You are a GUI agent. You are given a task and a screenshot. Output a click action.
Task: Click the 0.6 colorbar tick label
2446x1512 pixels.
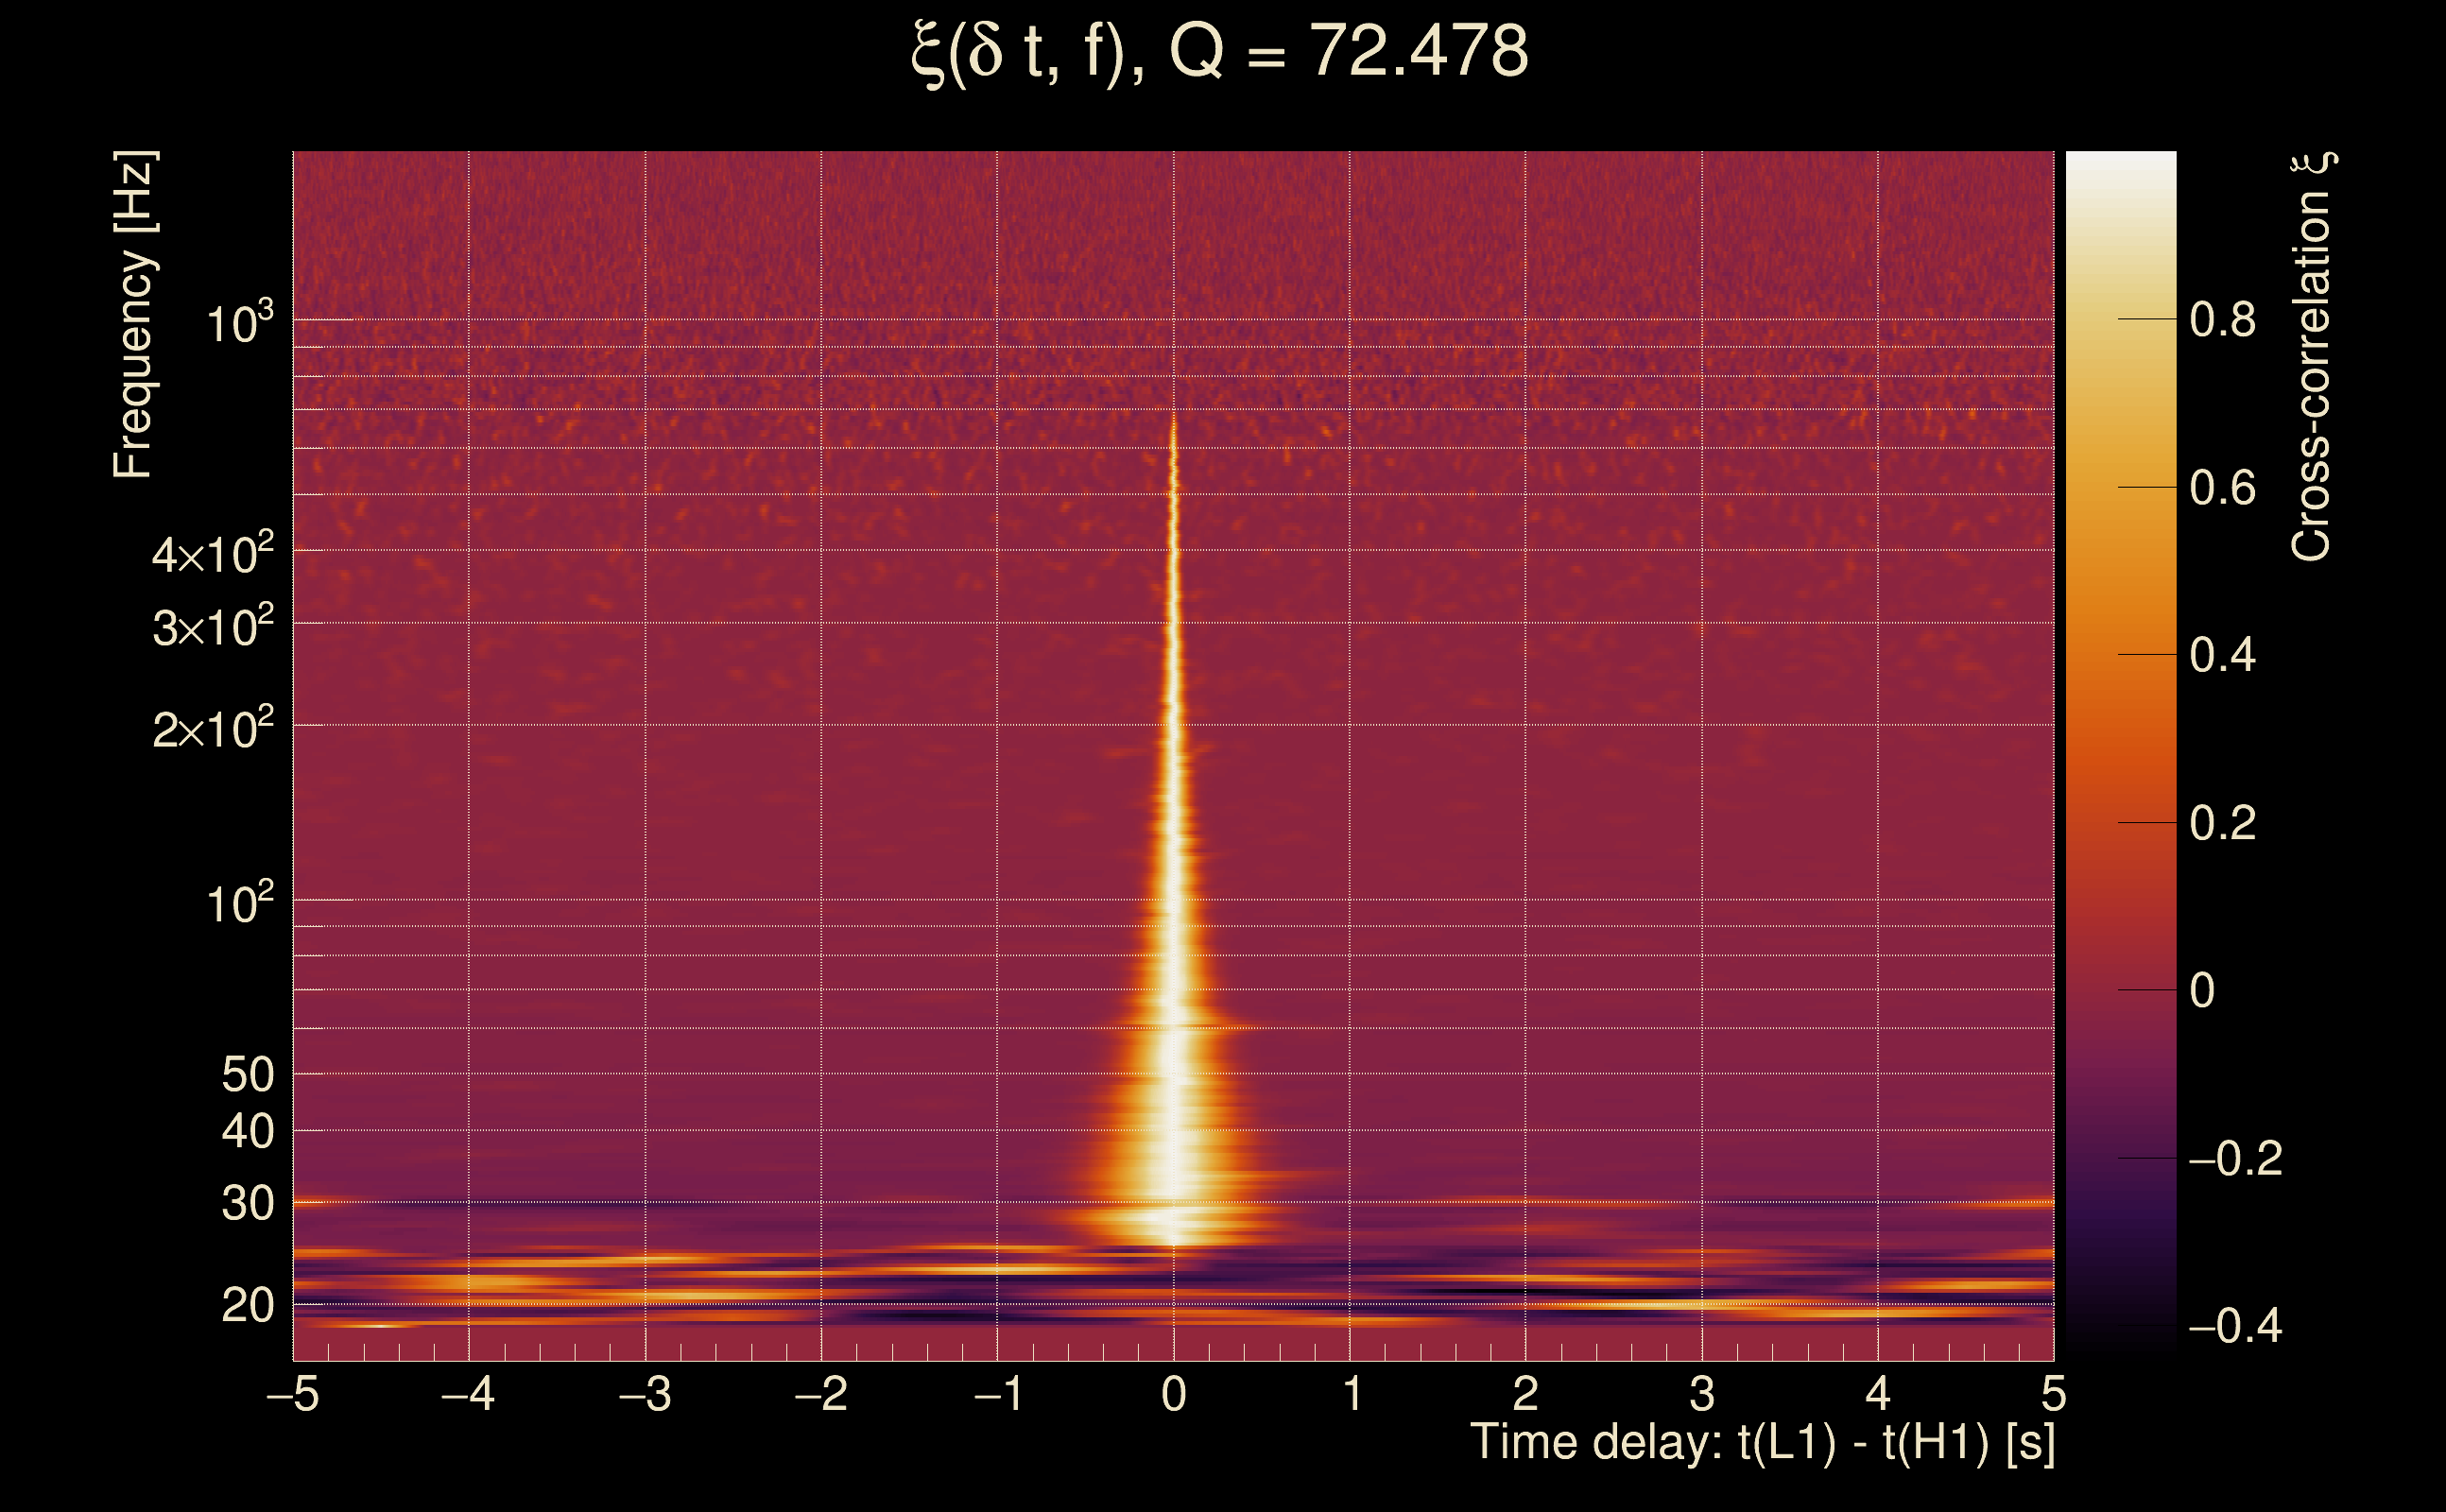[x=2222, y=488]
